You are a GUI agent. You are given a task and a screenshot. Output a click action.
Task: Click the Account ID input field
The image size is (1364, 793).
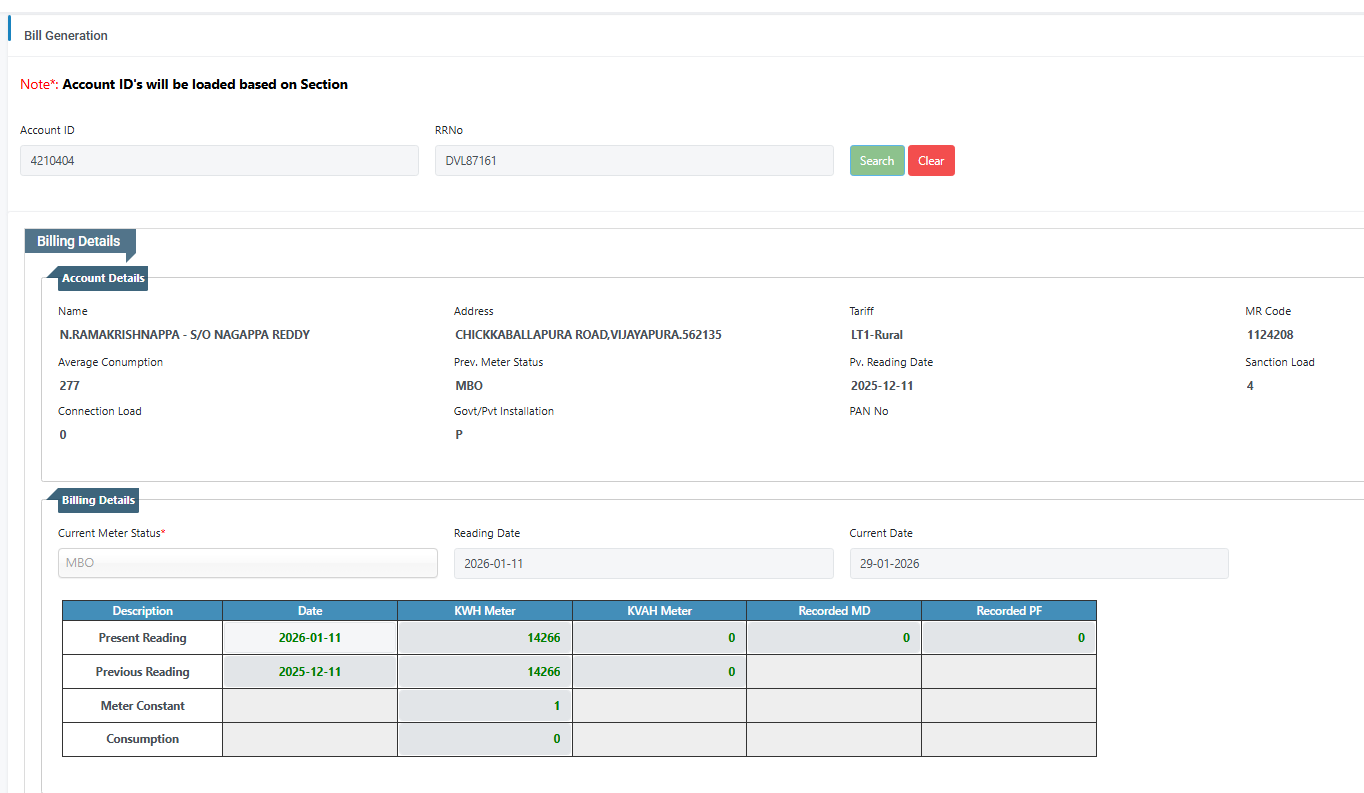[219, 161]
